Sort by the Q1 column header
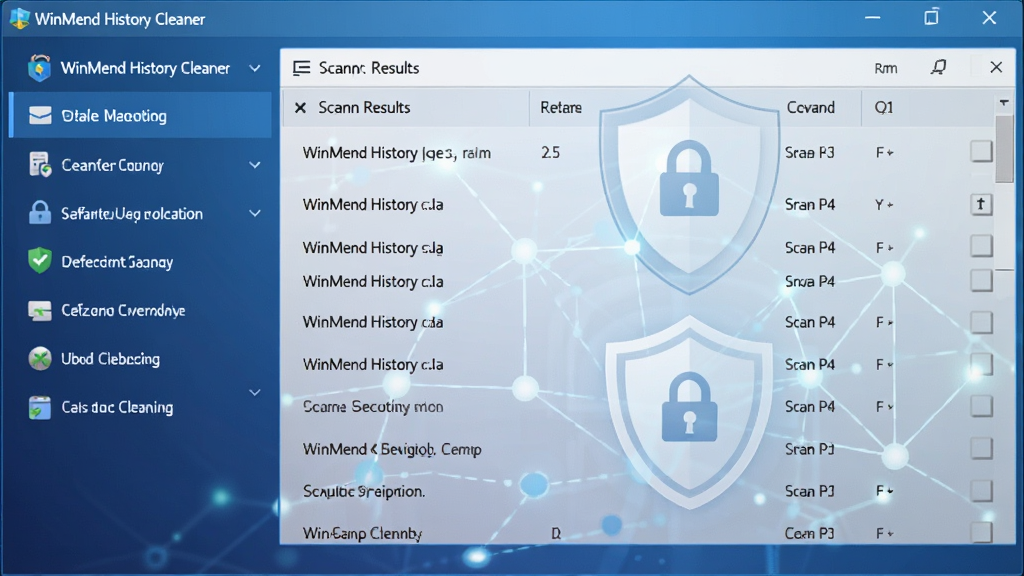Screen dimensions: 1024x576 (884, 107)
